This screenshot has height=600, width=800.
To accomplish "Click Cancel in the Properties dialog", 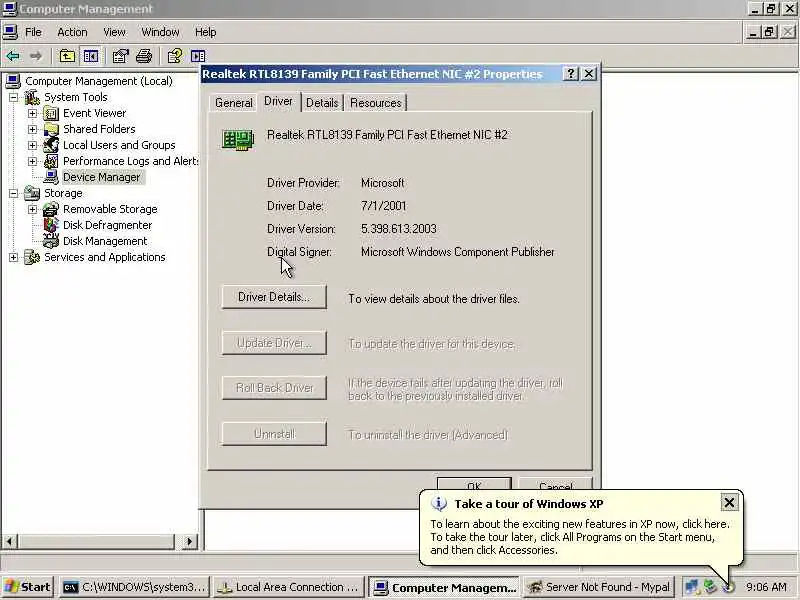I will tap(555, 484).
